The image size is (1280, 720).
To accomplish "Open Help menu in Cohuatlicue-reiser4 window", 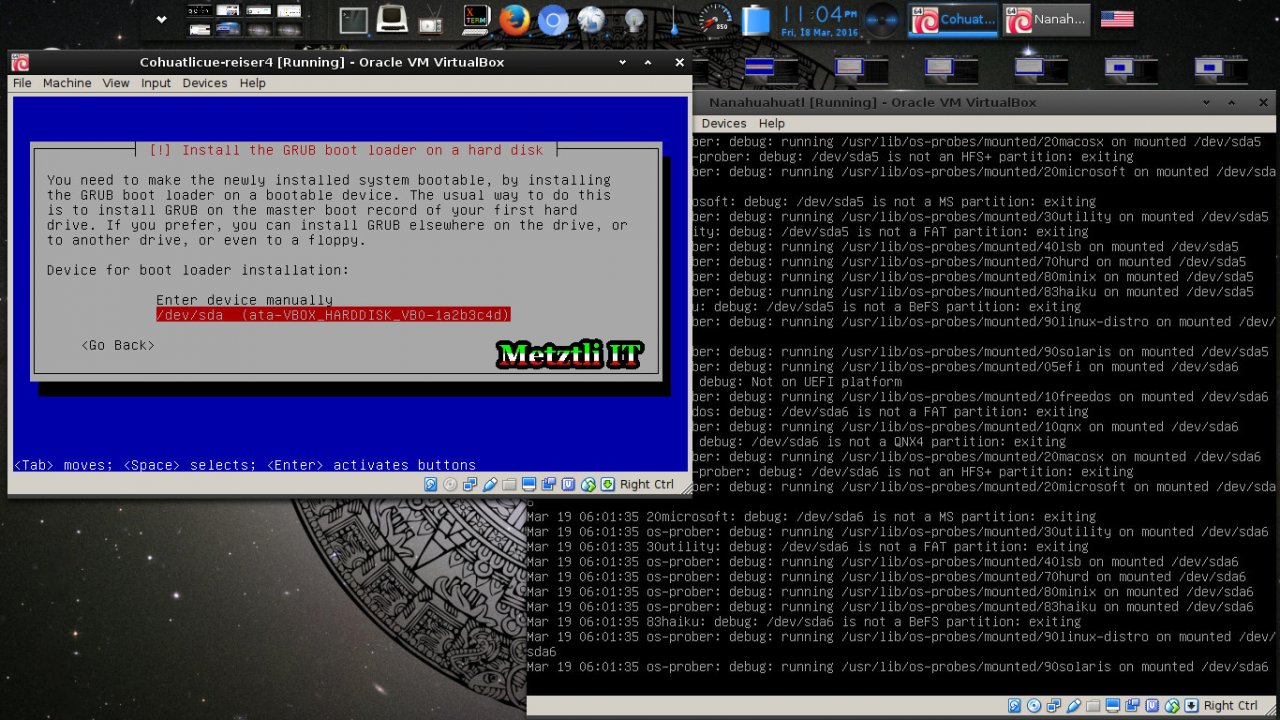I will point(252,83).
